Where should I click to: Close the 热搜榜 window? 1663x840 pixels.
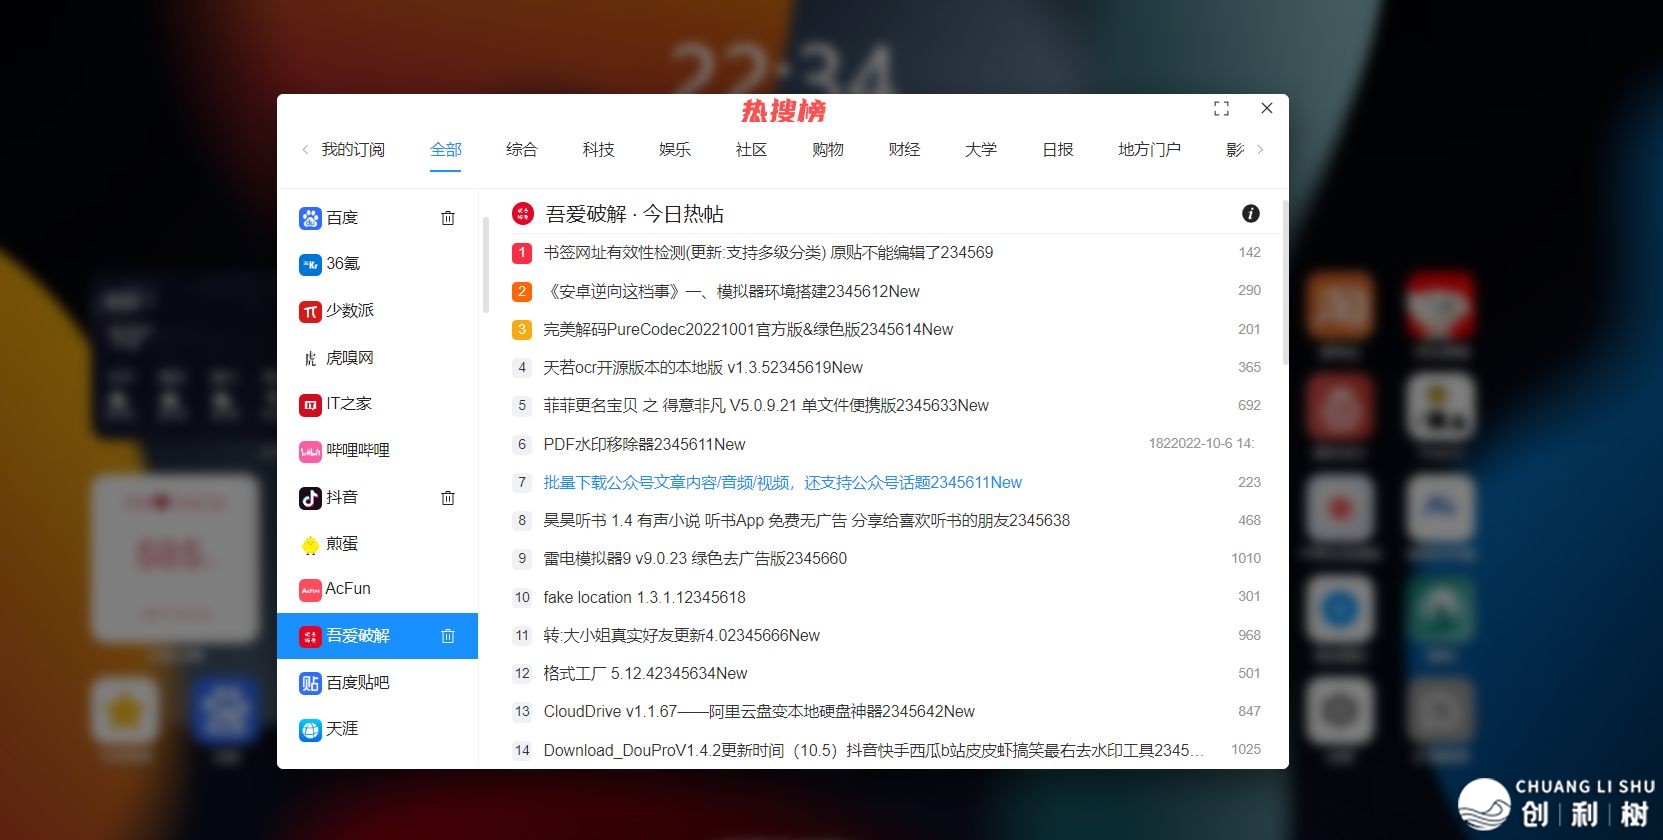[x=1267, y=108]
